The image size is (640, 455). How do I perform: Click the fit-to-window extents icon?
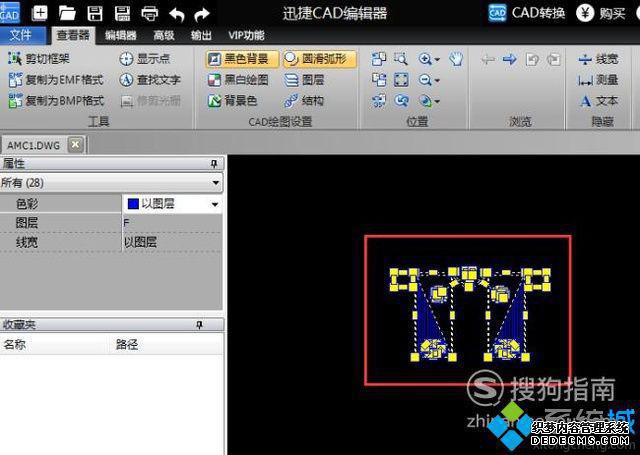tap(401, 80)
